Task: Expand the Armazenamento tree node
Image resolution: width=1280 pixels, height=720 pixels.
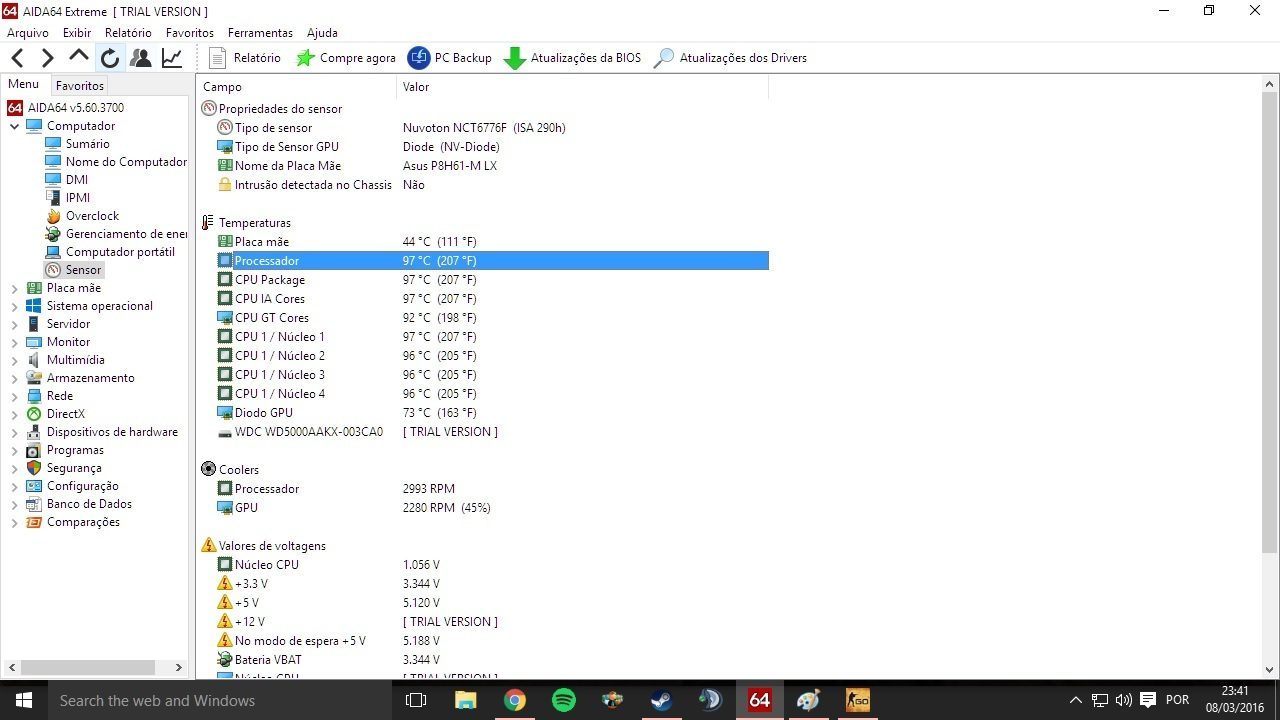Action: (15, 378)
